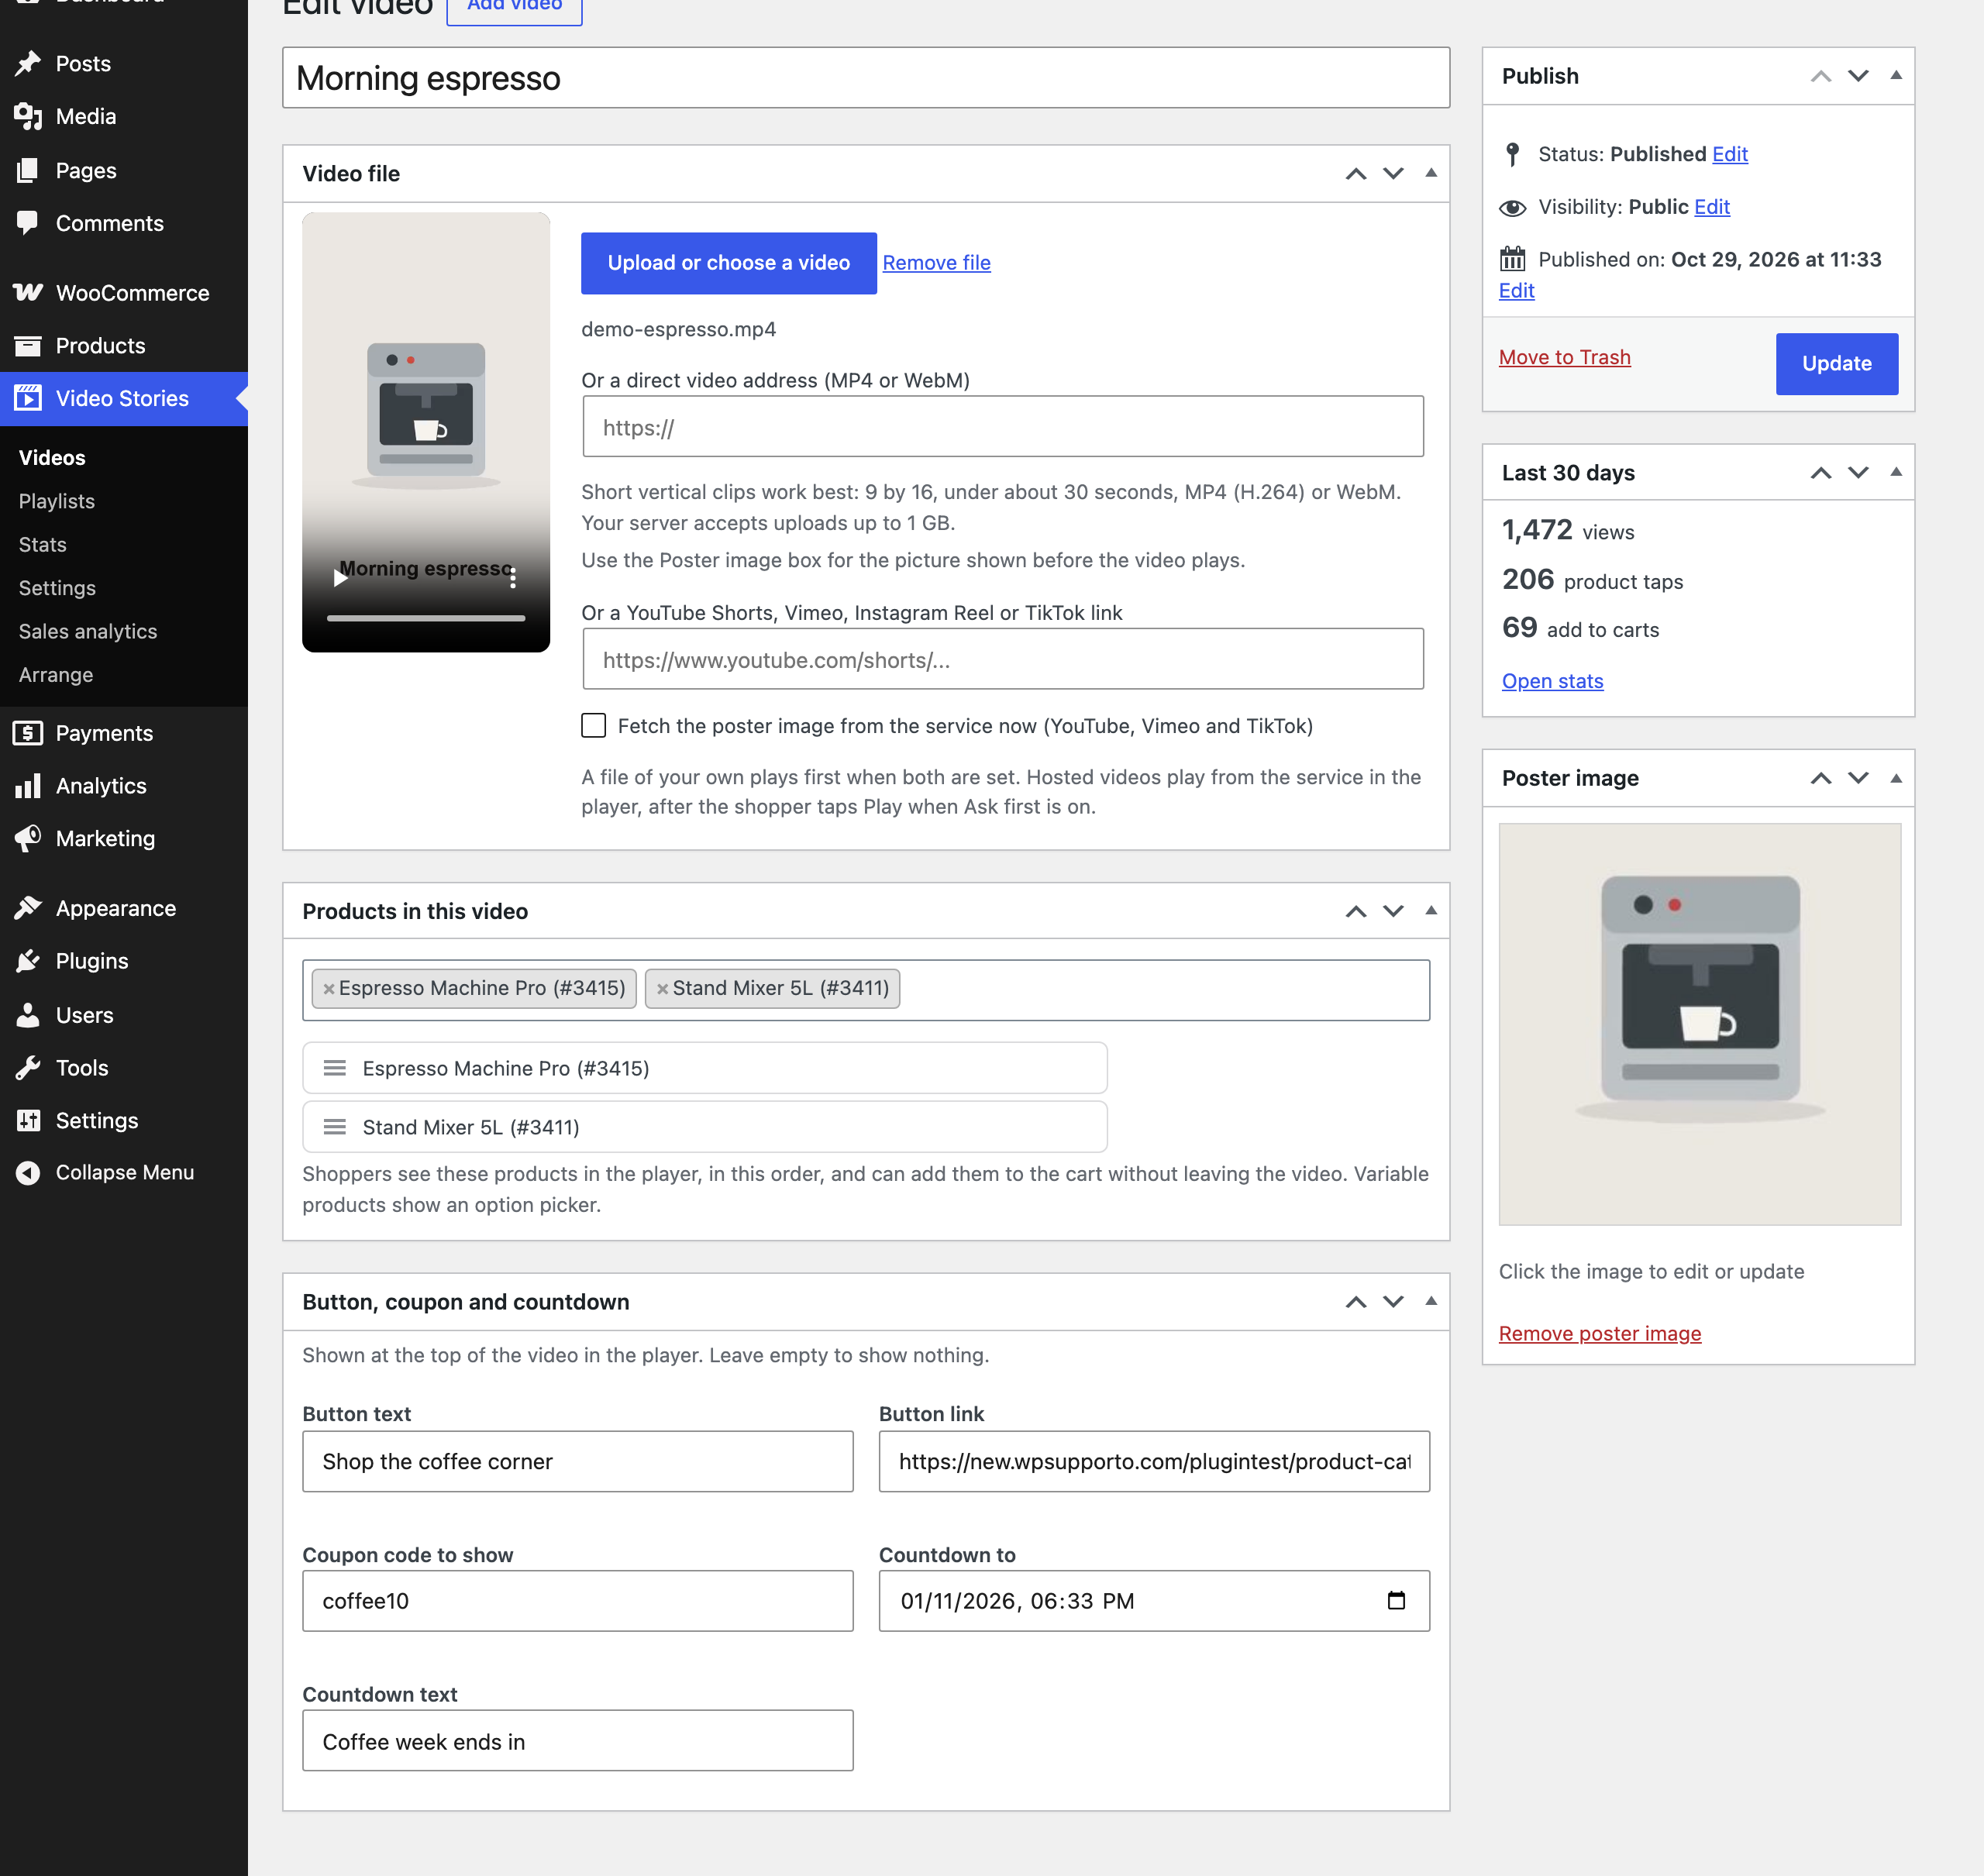Open the Arrange submenu item
The width and height of the screenshot is (1984, 1876).
(56, 674)
